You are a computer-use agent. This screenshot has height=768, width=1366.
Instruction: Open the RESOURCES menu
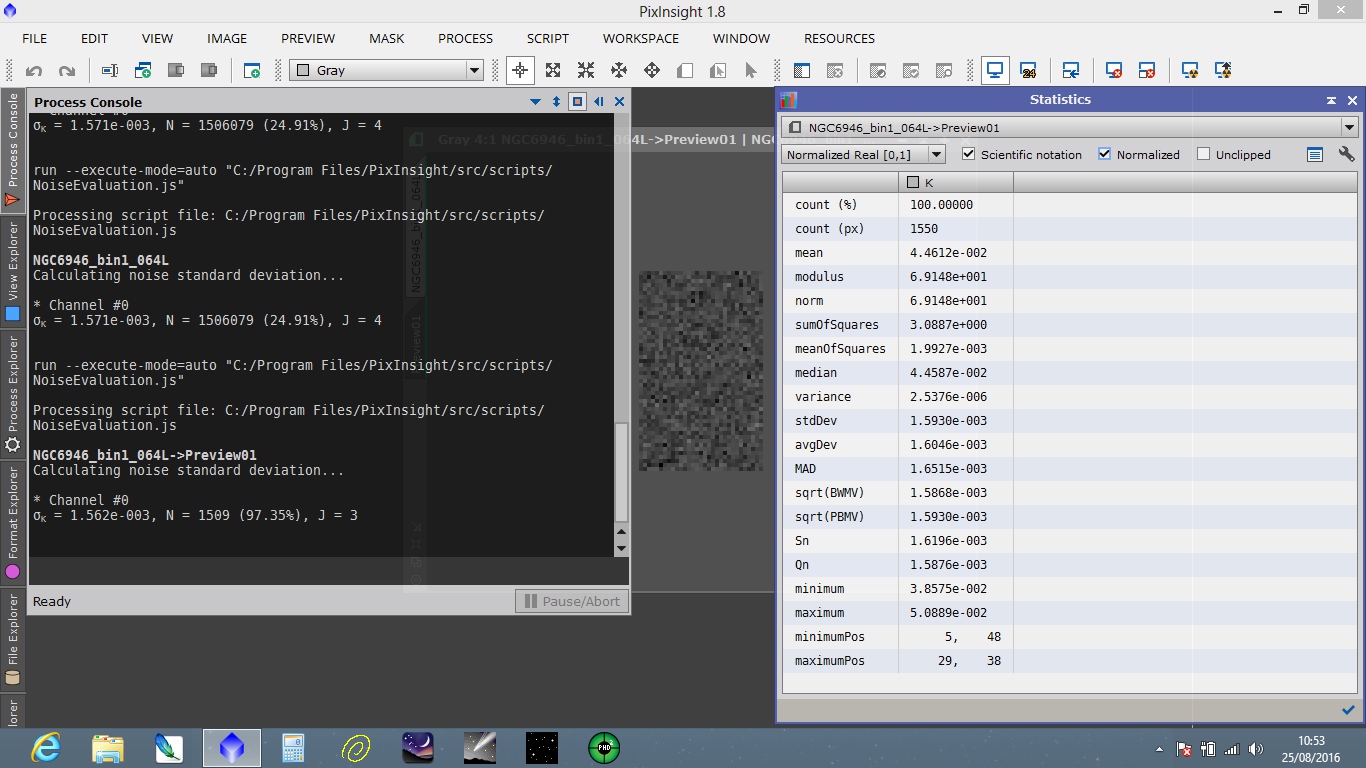[x=840, y=38]
